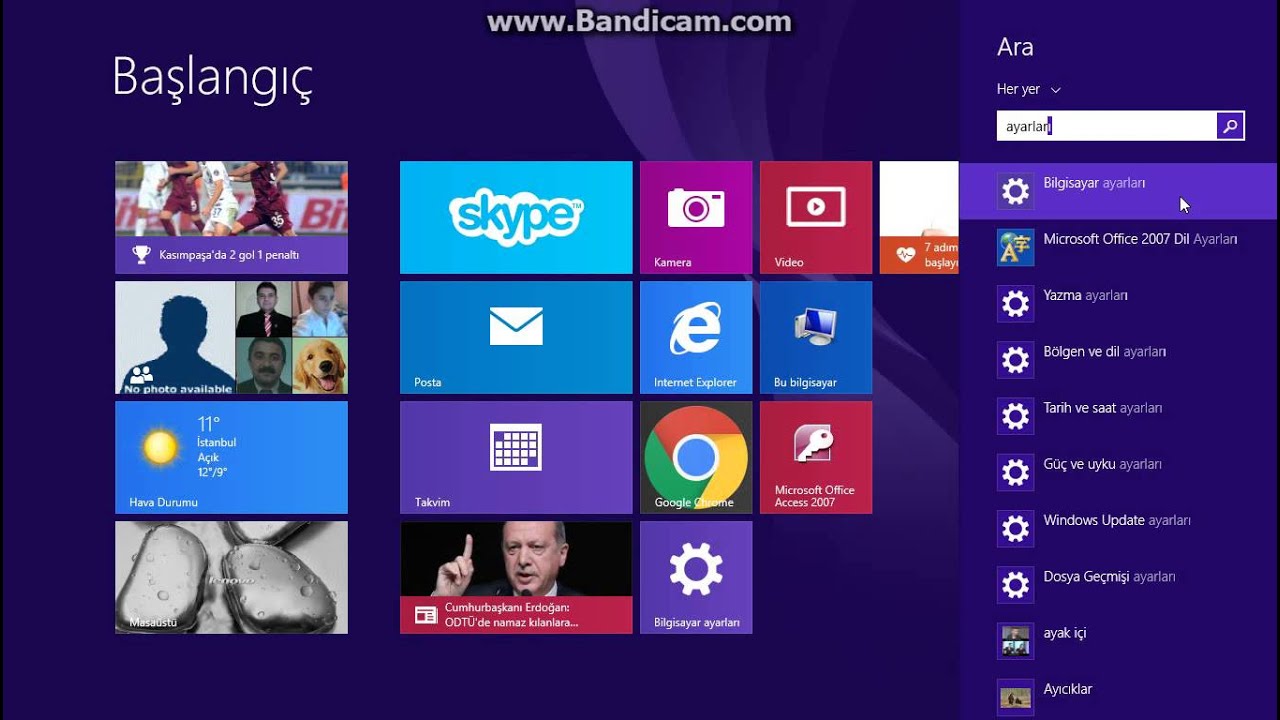This screenshot has height=720, width=1280.
Task: Click gear icon beside Dosya Geçmişi
Action: 1015,584
